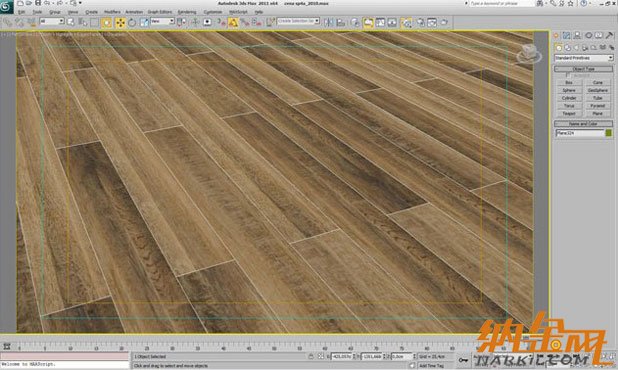Click the green object color swatch
This screenshot has width=618, height=370.
pyautogui.click(x=609, y=133)
